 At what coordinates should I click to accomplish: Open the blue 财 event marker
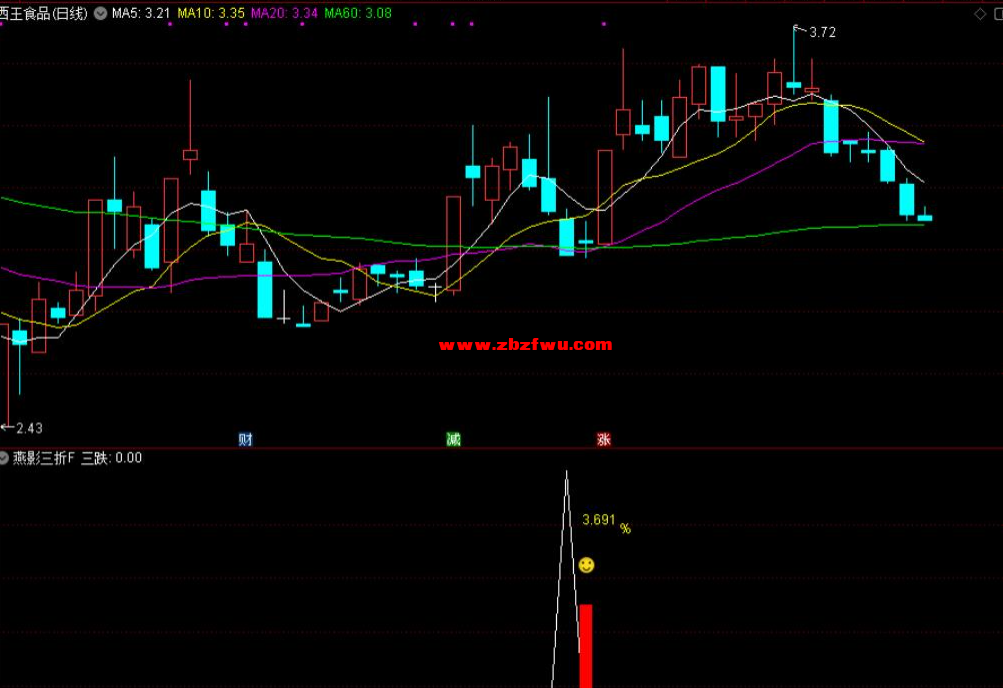(x=246, y=439)
